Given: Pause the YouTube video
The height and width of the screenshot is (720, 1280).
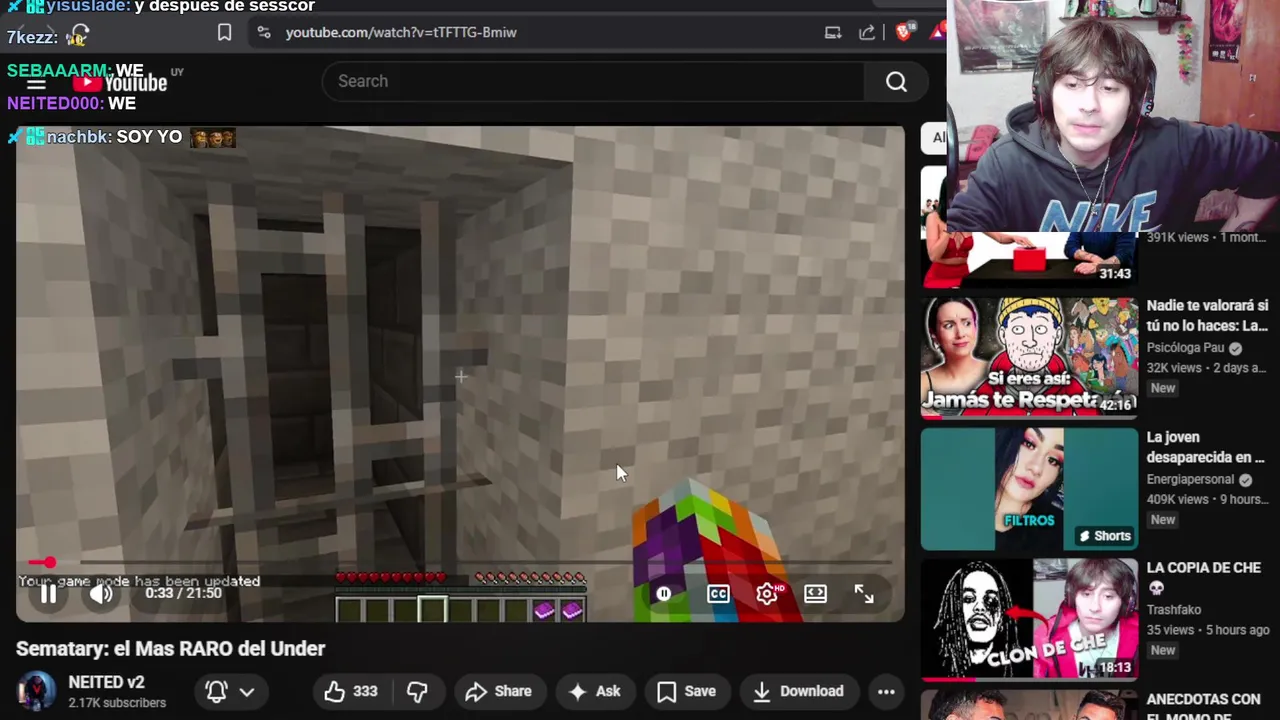Looking at the screenshot, I should tap(48, 594).
